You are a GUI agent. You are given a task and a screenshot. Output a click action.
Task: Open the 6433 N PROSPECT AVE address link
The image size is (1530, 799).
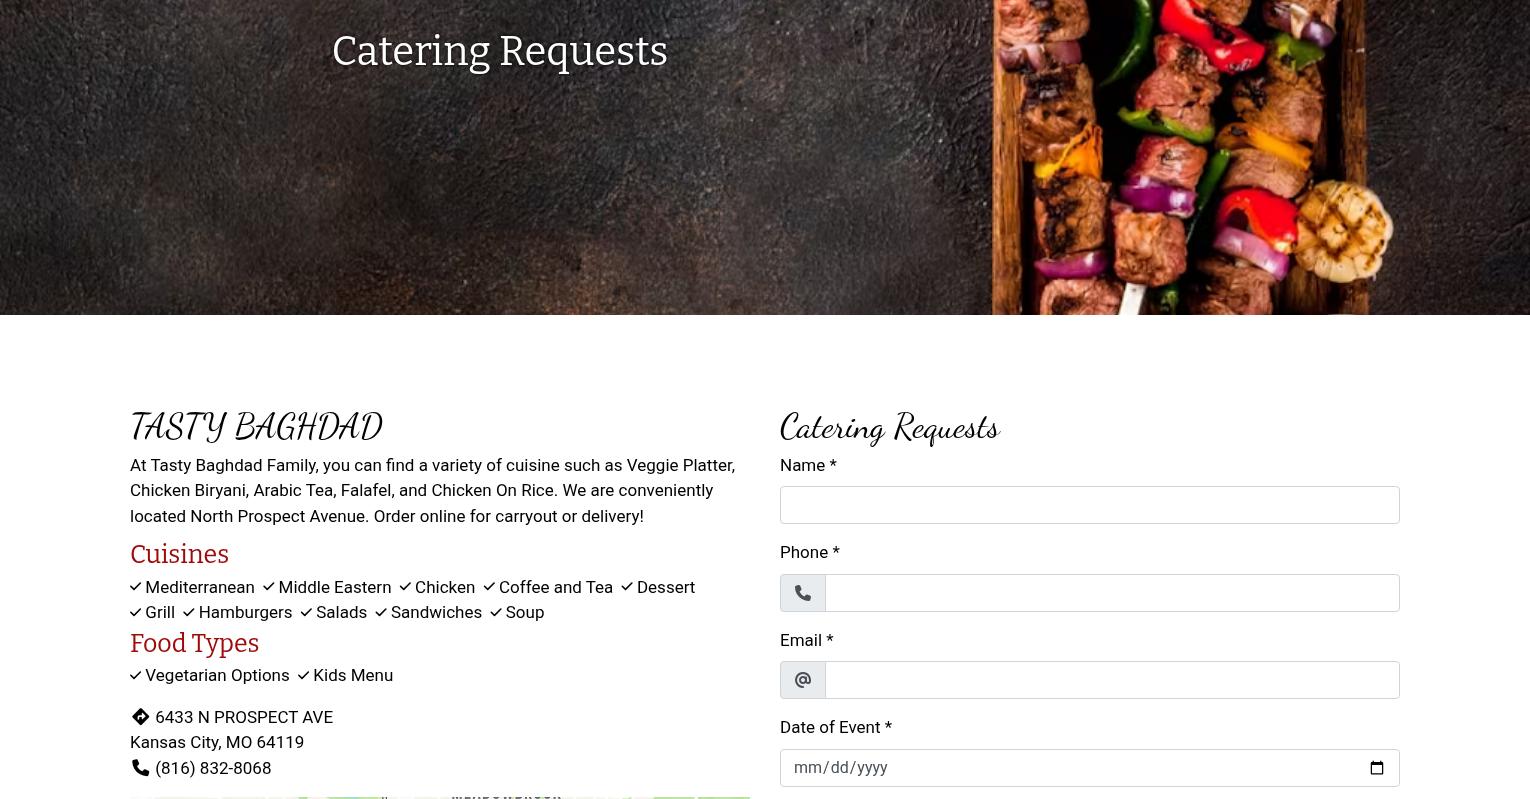point(244,717)
